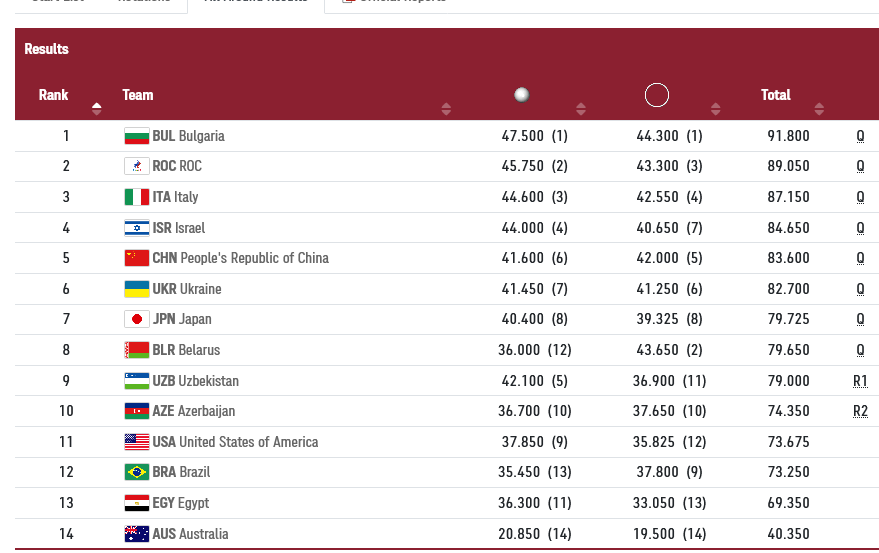Open CHN People's Republic of China link
Viewport: 879px width, 553px height.
click(240, 258)
